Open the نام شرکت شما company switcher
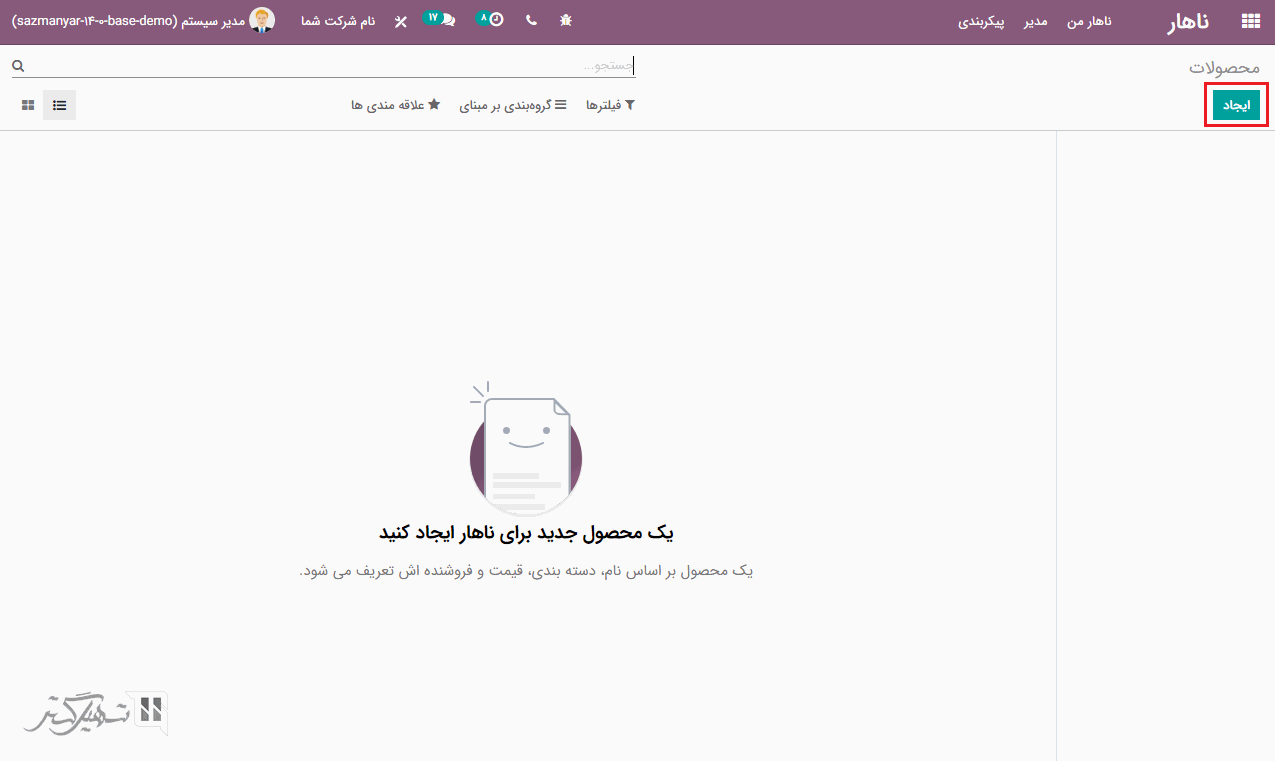Image resolution: width=1275 pixels, height=761 pixels. click(x=338, y=21)
